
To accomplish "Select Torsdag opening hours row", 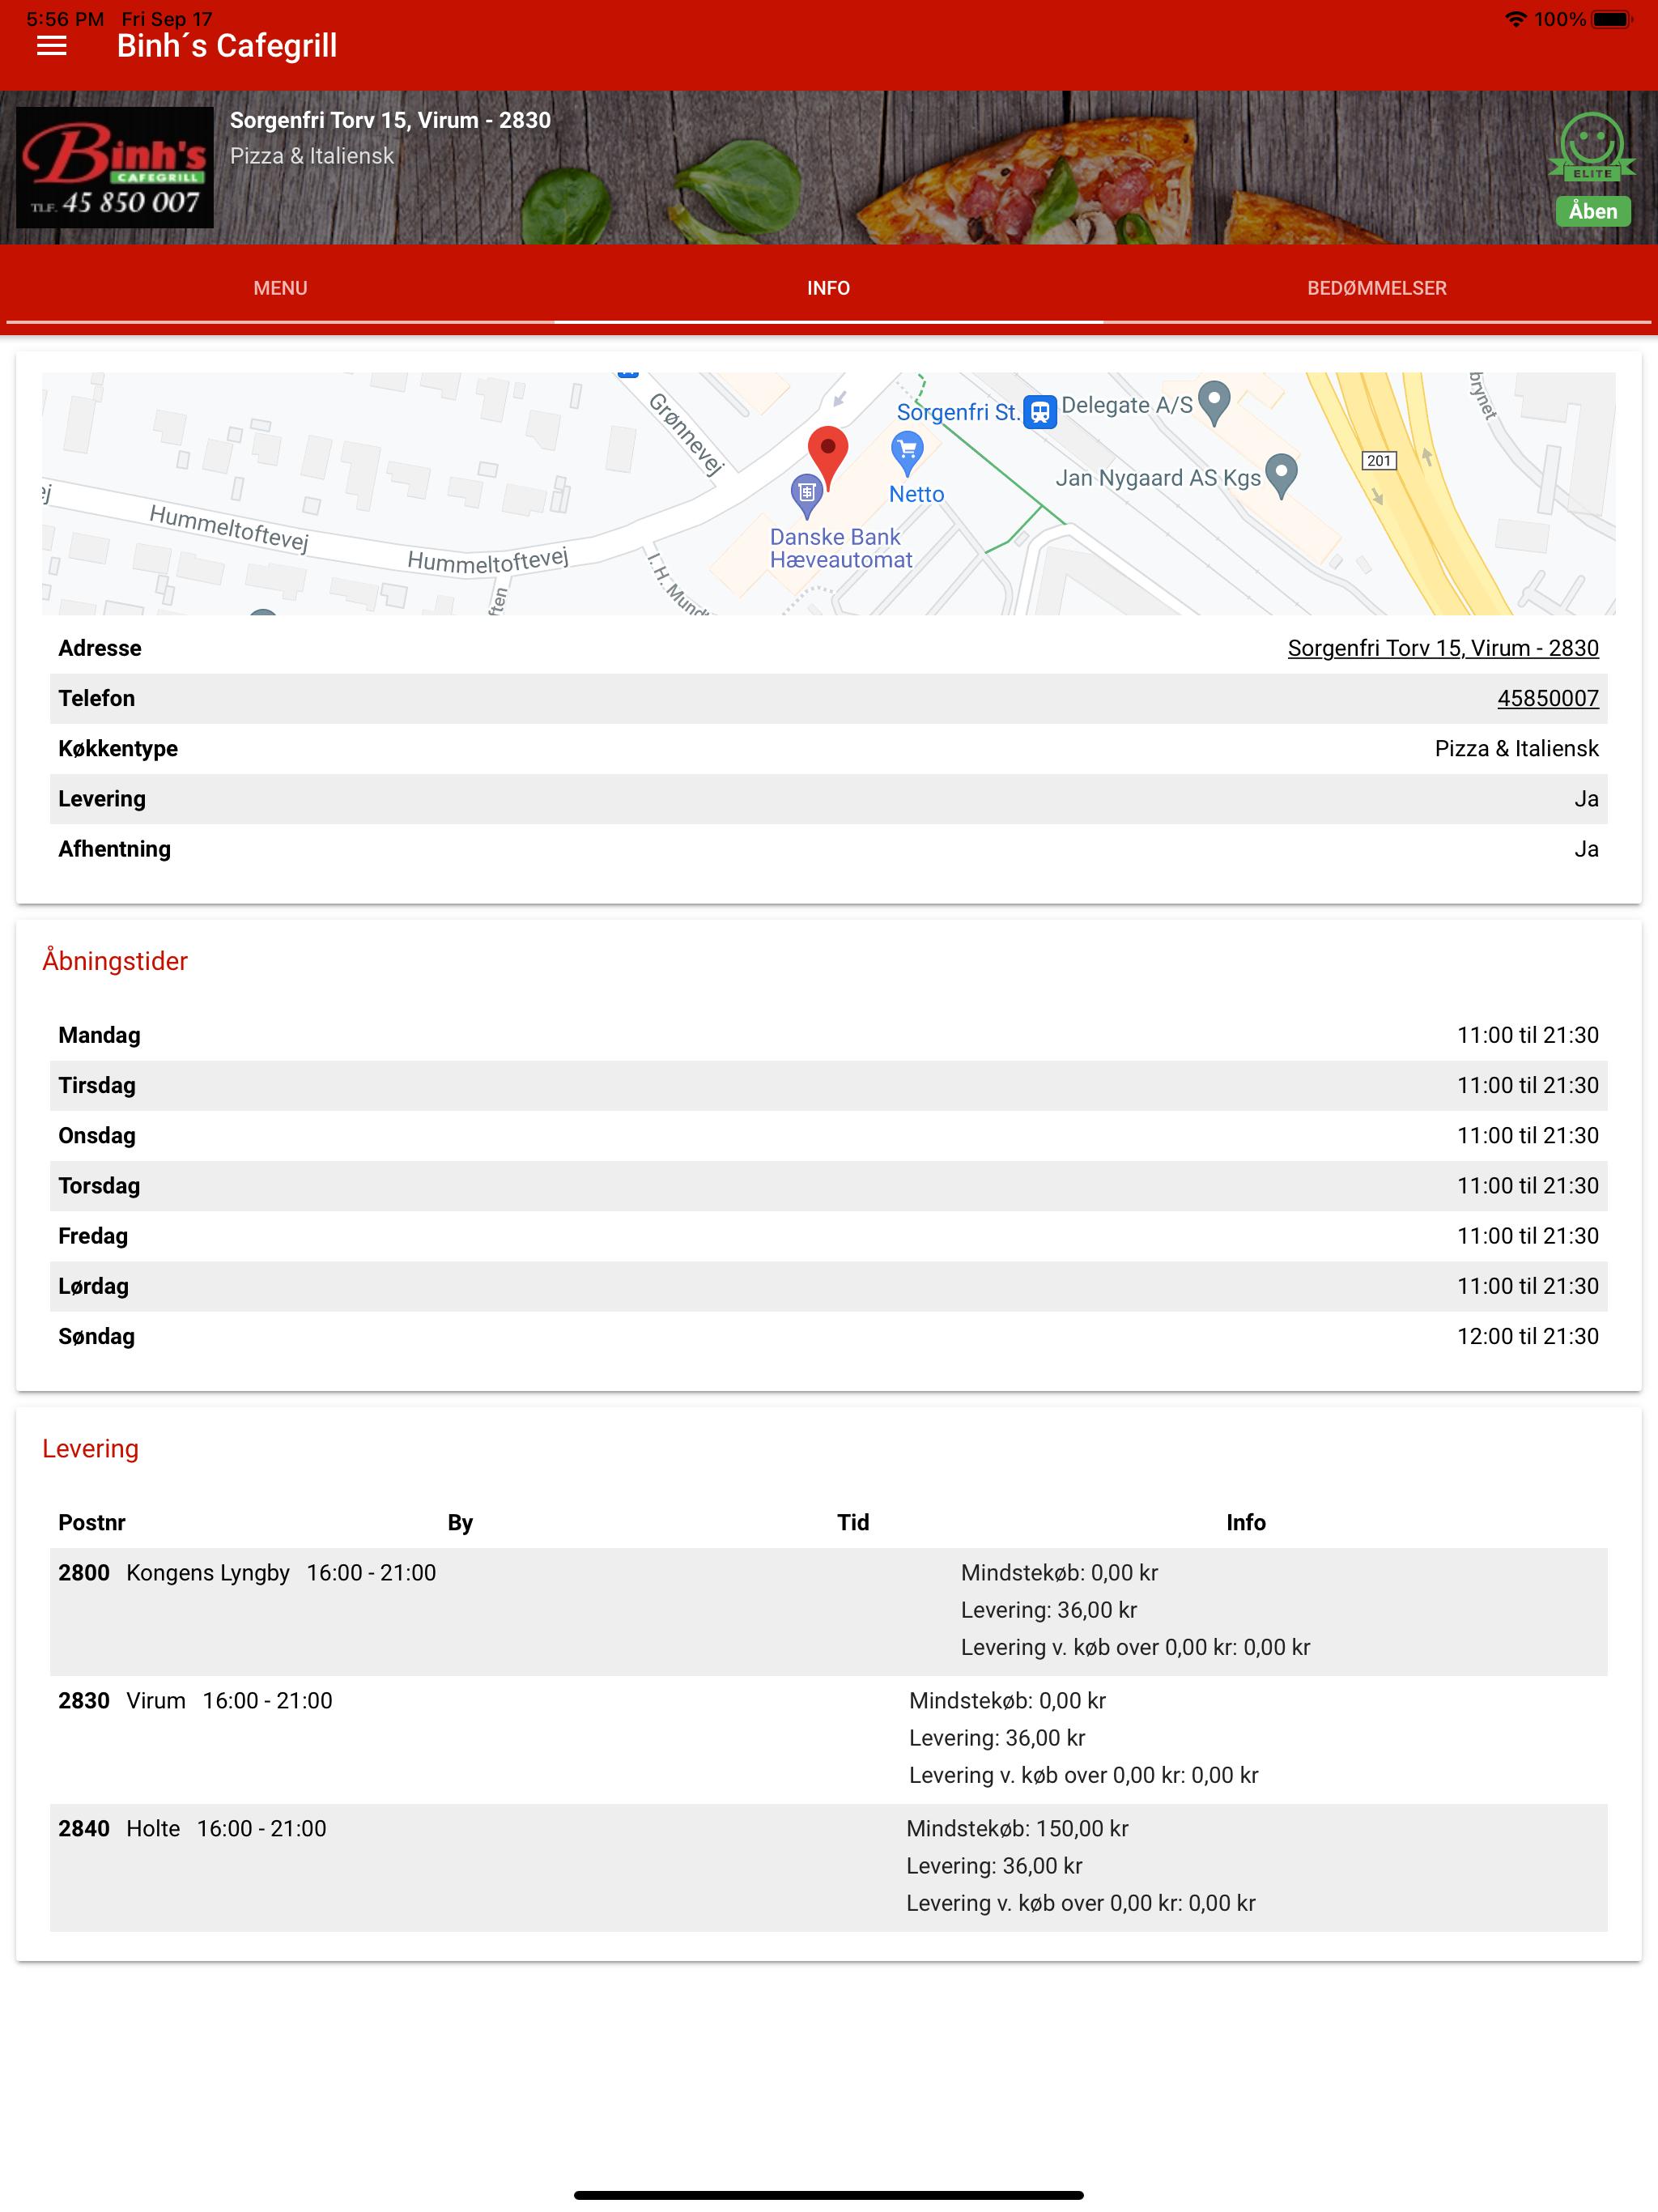I will pyautogui.click(x=828, y=1185).
